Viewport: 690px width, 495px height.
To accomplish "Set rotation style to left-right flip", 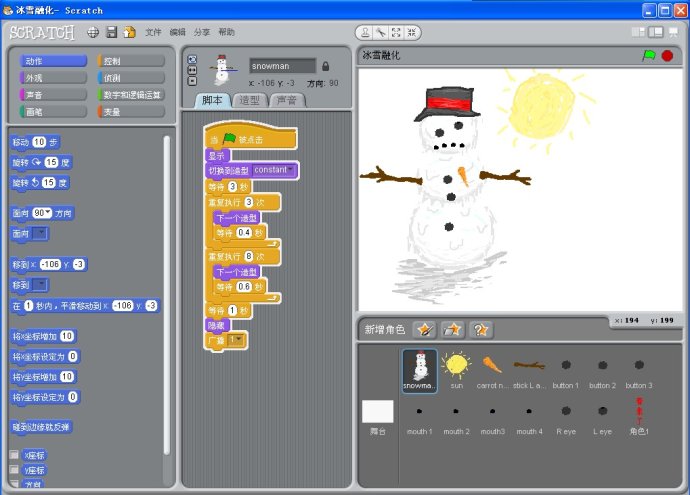I will tap(192, 70).
